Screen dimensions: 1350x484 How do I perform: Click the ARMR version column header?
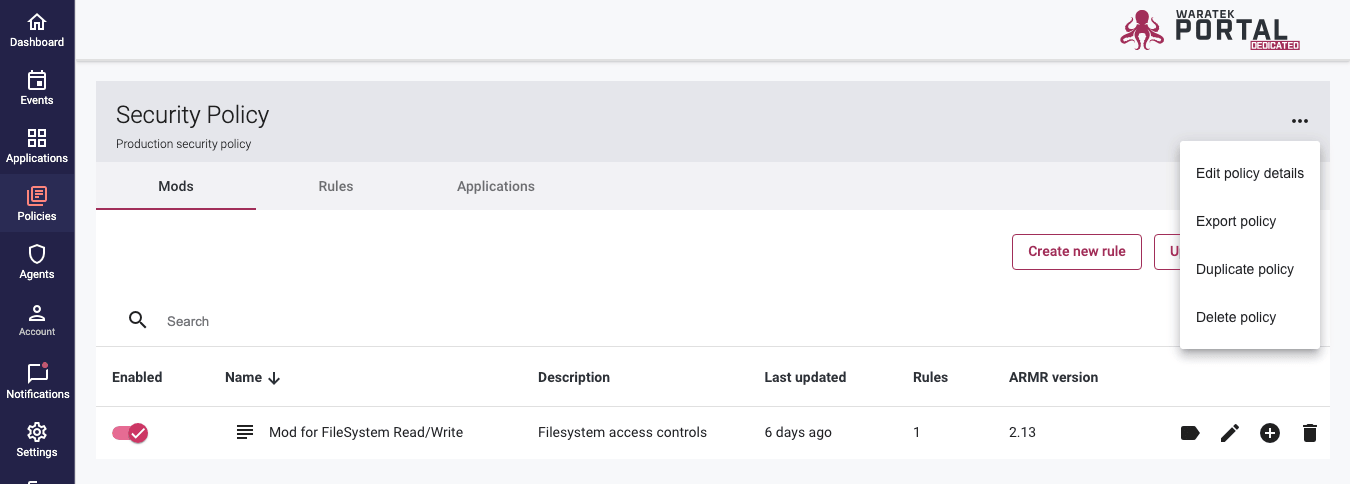(1053, 377)
